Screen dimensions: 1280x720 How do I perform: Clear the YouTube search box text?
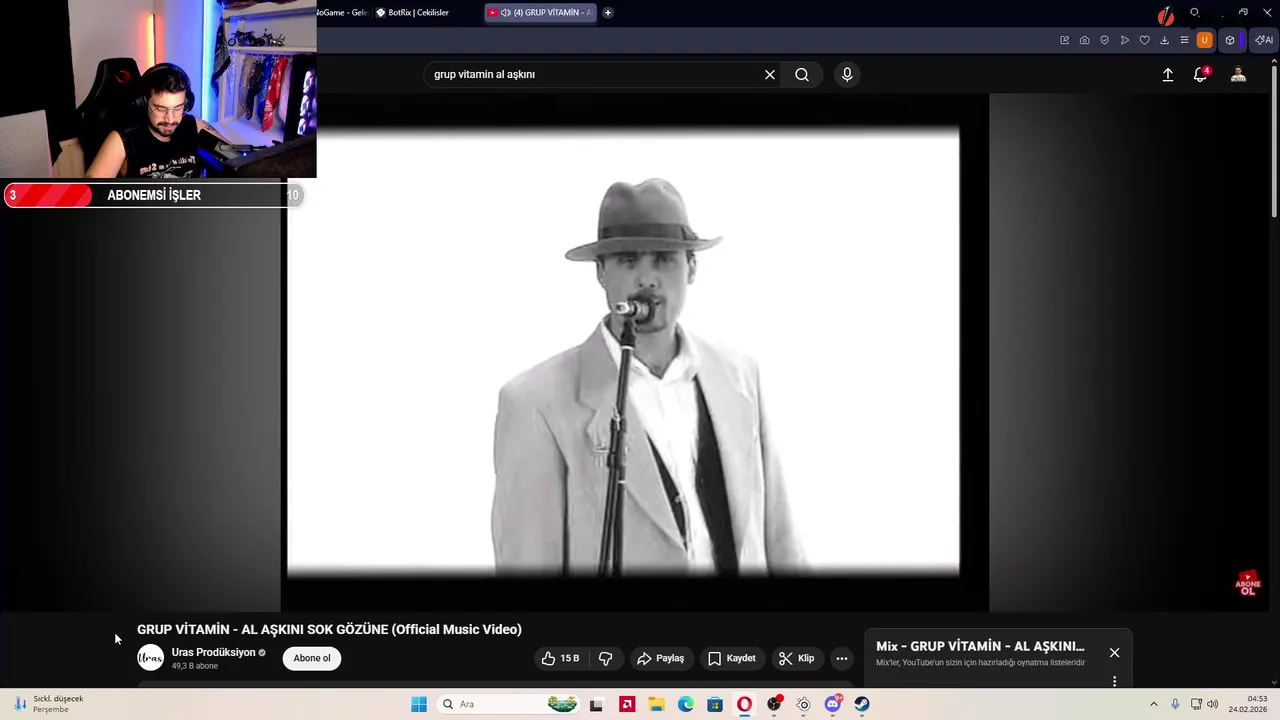tap(770, 74)
